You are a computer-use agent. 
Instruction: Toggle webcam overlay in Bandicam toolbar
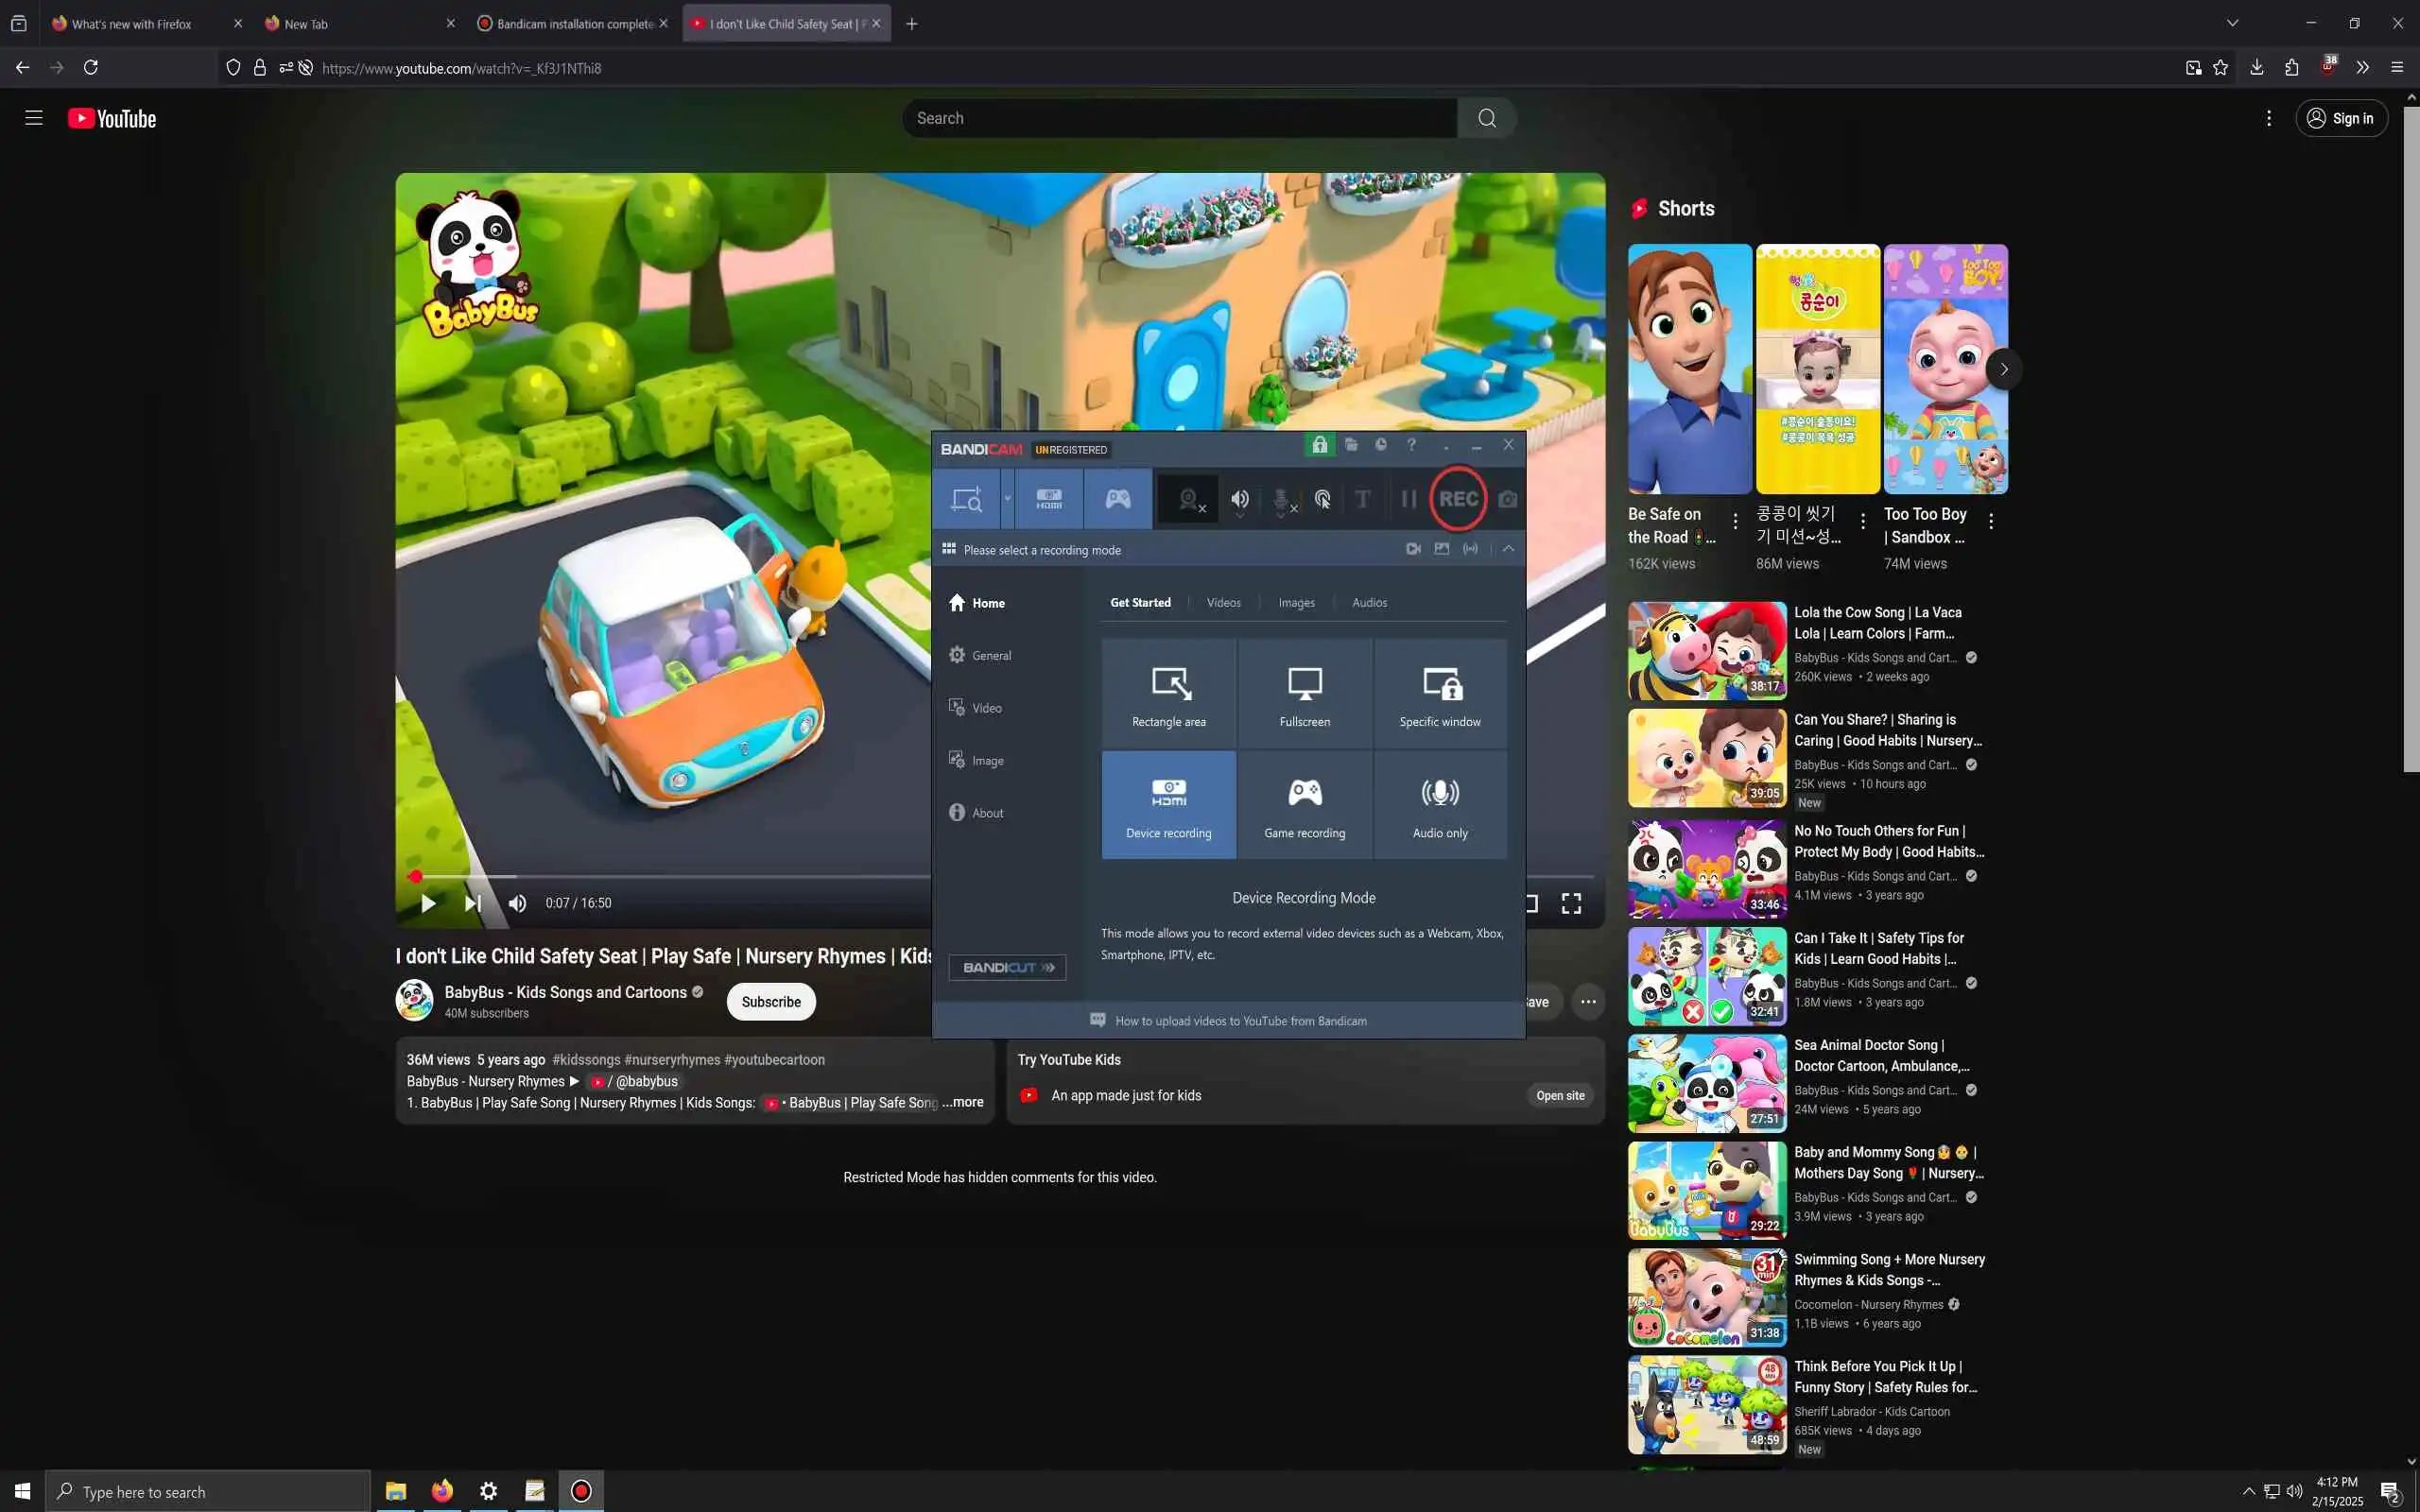tap(1189, 499)
